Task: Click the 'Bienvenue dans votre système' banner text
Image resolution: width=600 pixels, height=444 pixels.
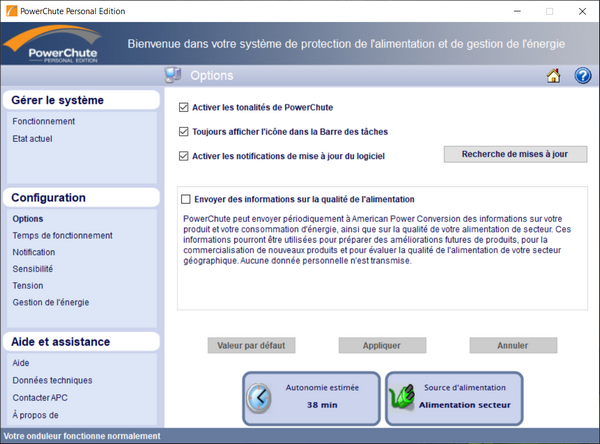Action: [x=346, y=44]
